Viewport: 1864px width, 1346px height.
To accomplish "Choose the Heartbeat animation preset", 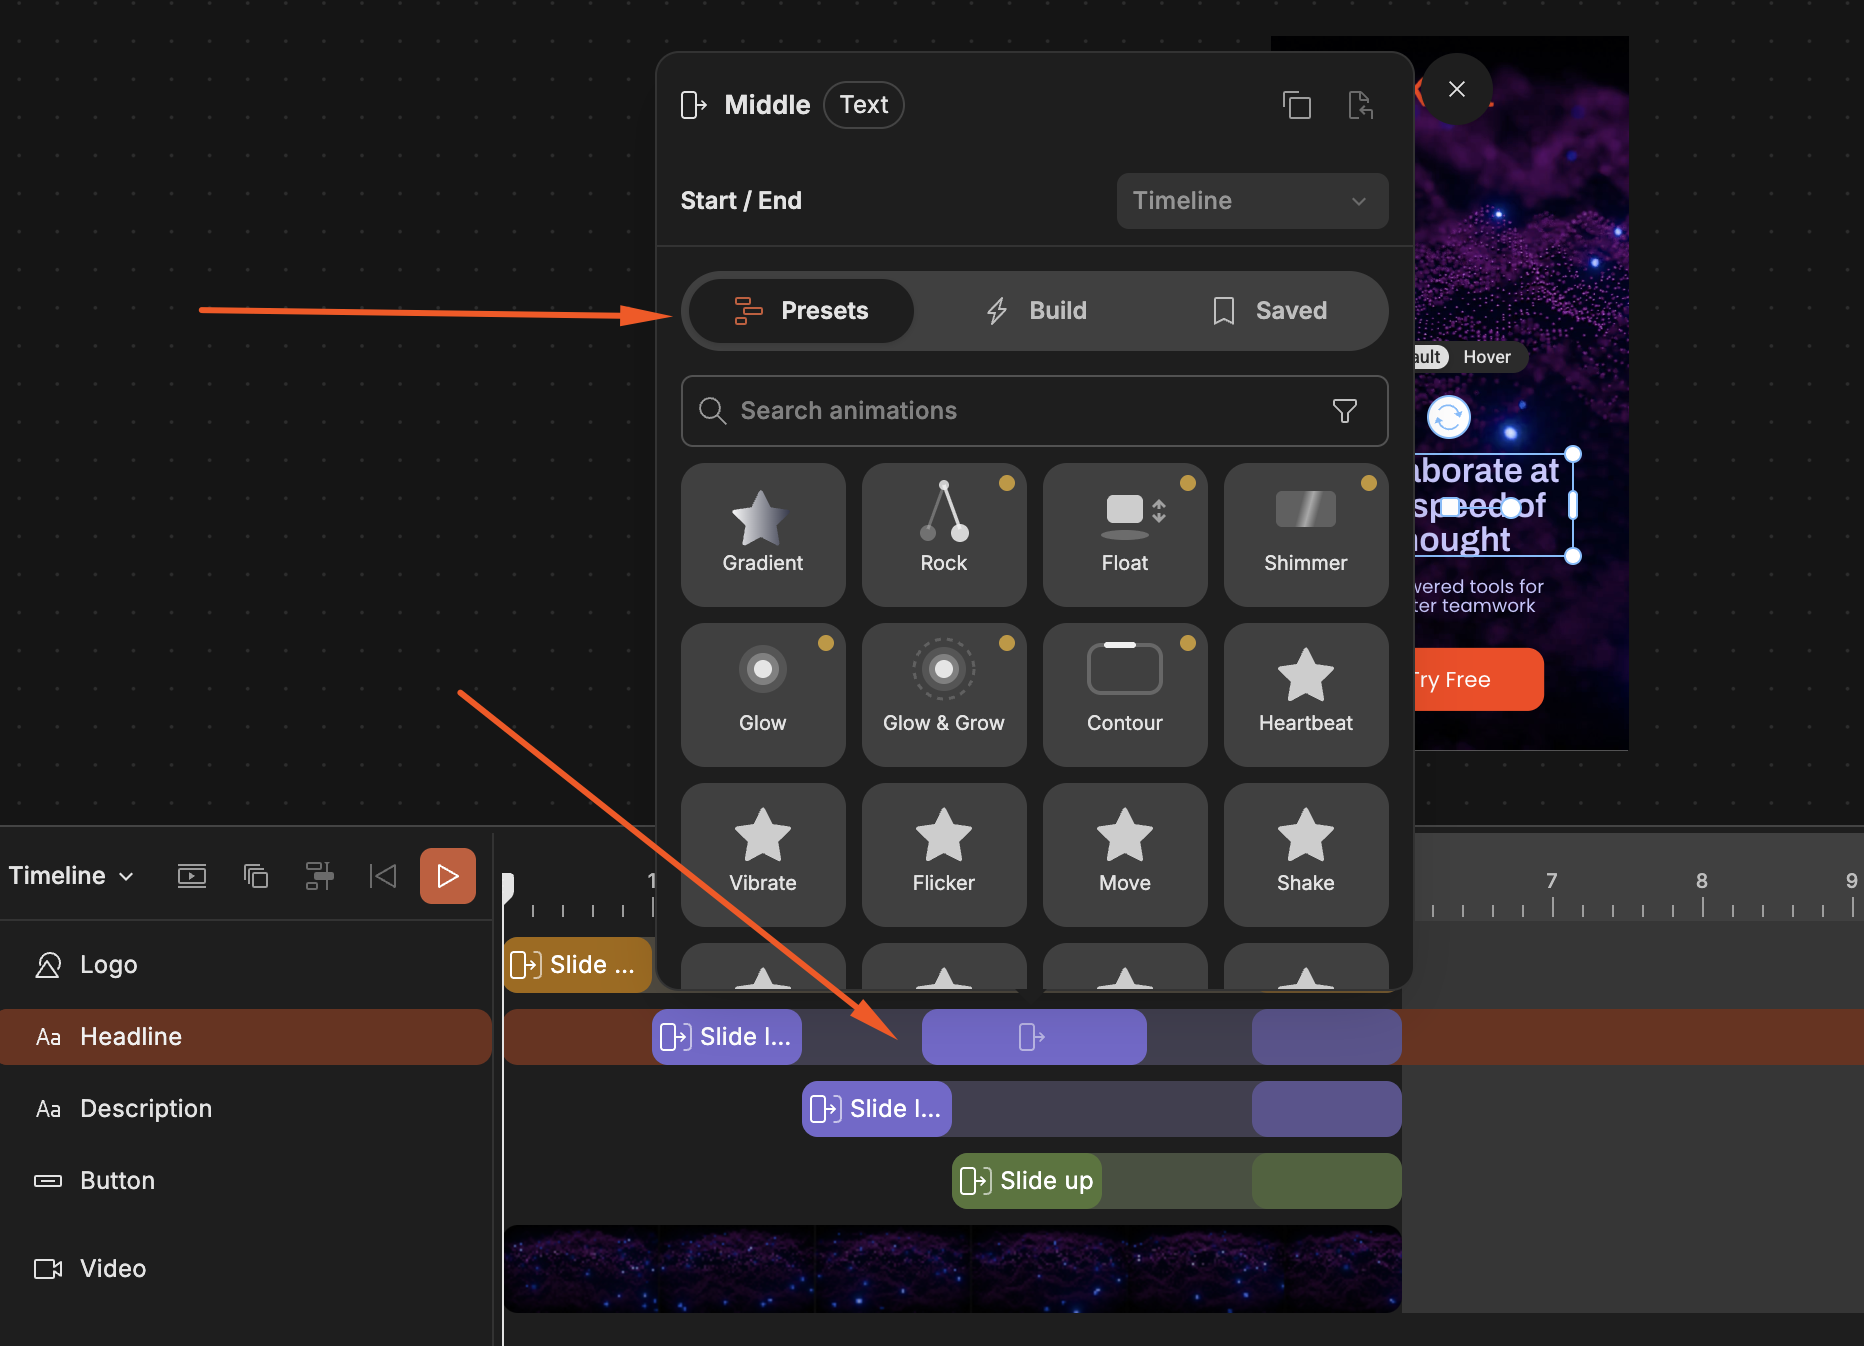I will 1305,694.
